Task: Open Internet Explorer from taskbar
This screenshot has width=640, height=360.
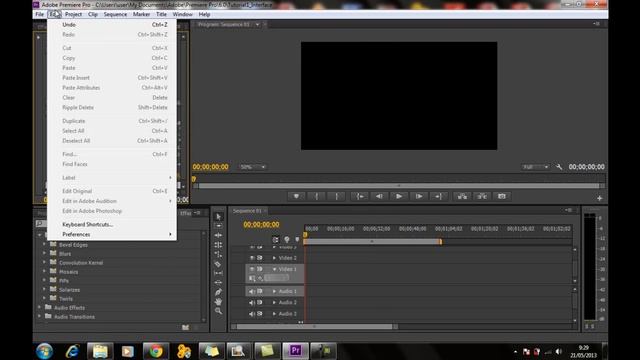Action: pyautogui.click(x=73, y=351)
